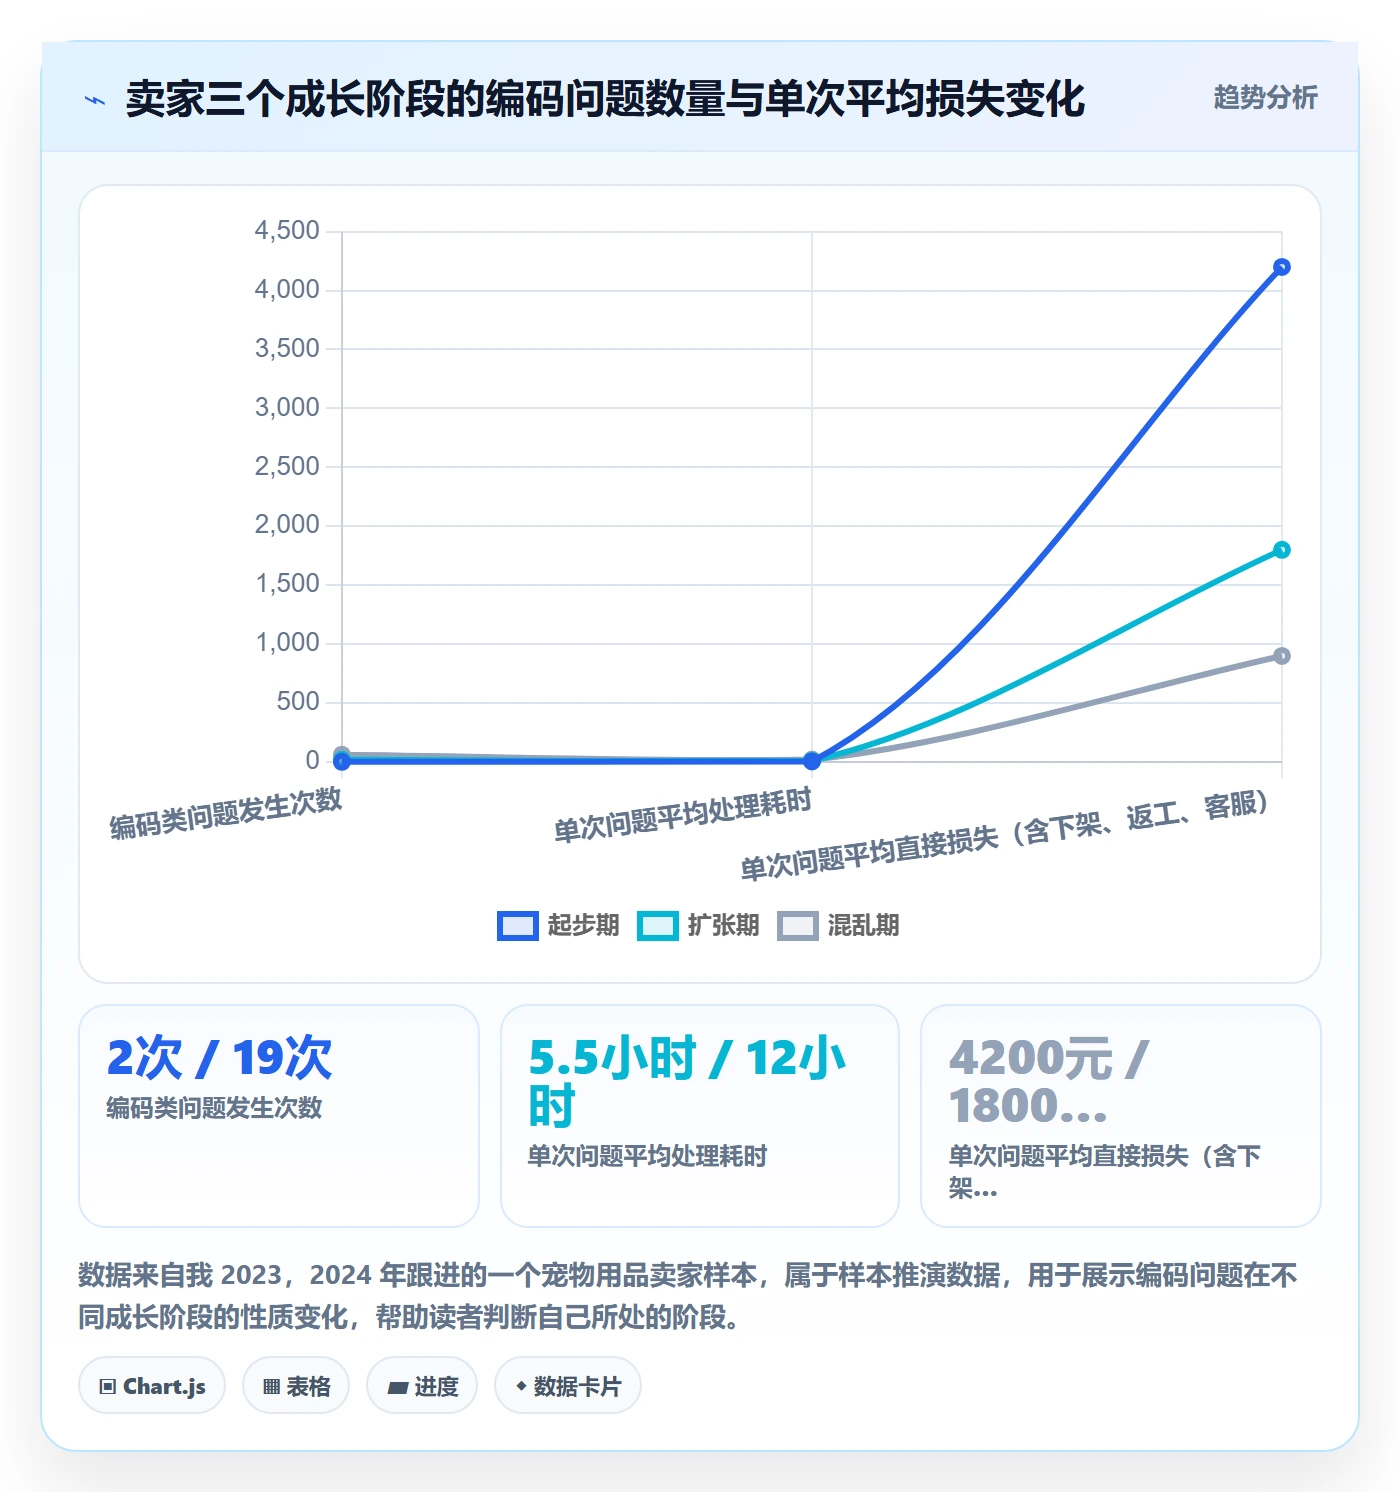Toggle the 起步期 legend swatch

pyautogui.click(x=517, y=926)
